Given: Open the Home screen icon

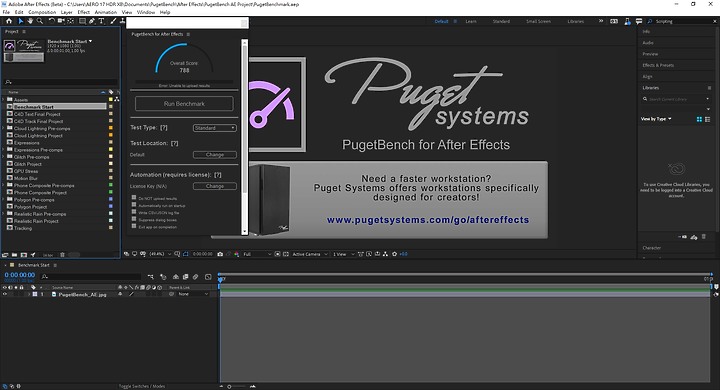Looking at the screenshot, I should pos(9,21).
